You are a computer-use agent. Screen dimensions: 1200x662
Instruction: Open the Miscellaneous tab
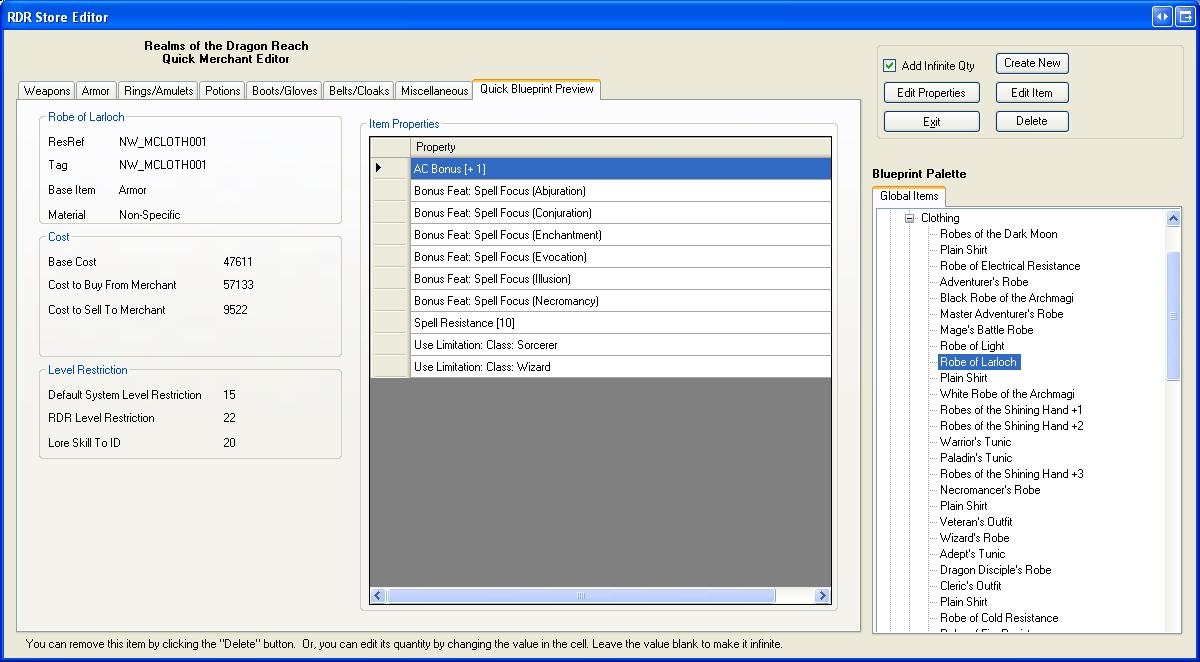434,91
